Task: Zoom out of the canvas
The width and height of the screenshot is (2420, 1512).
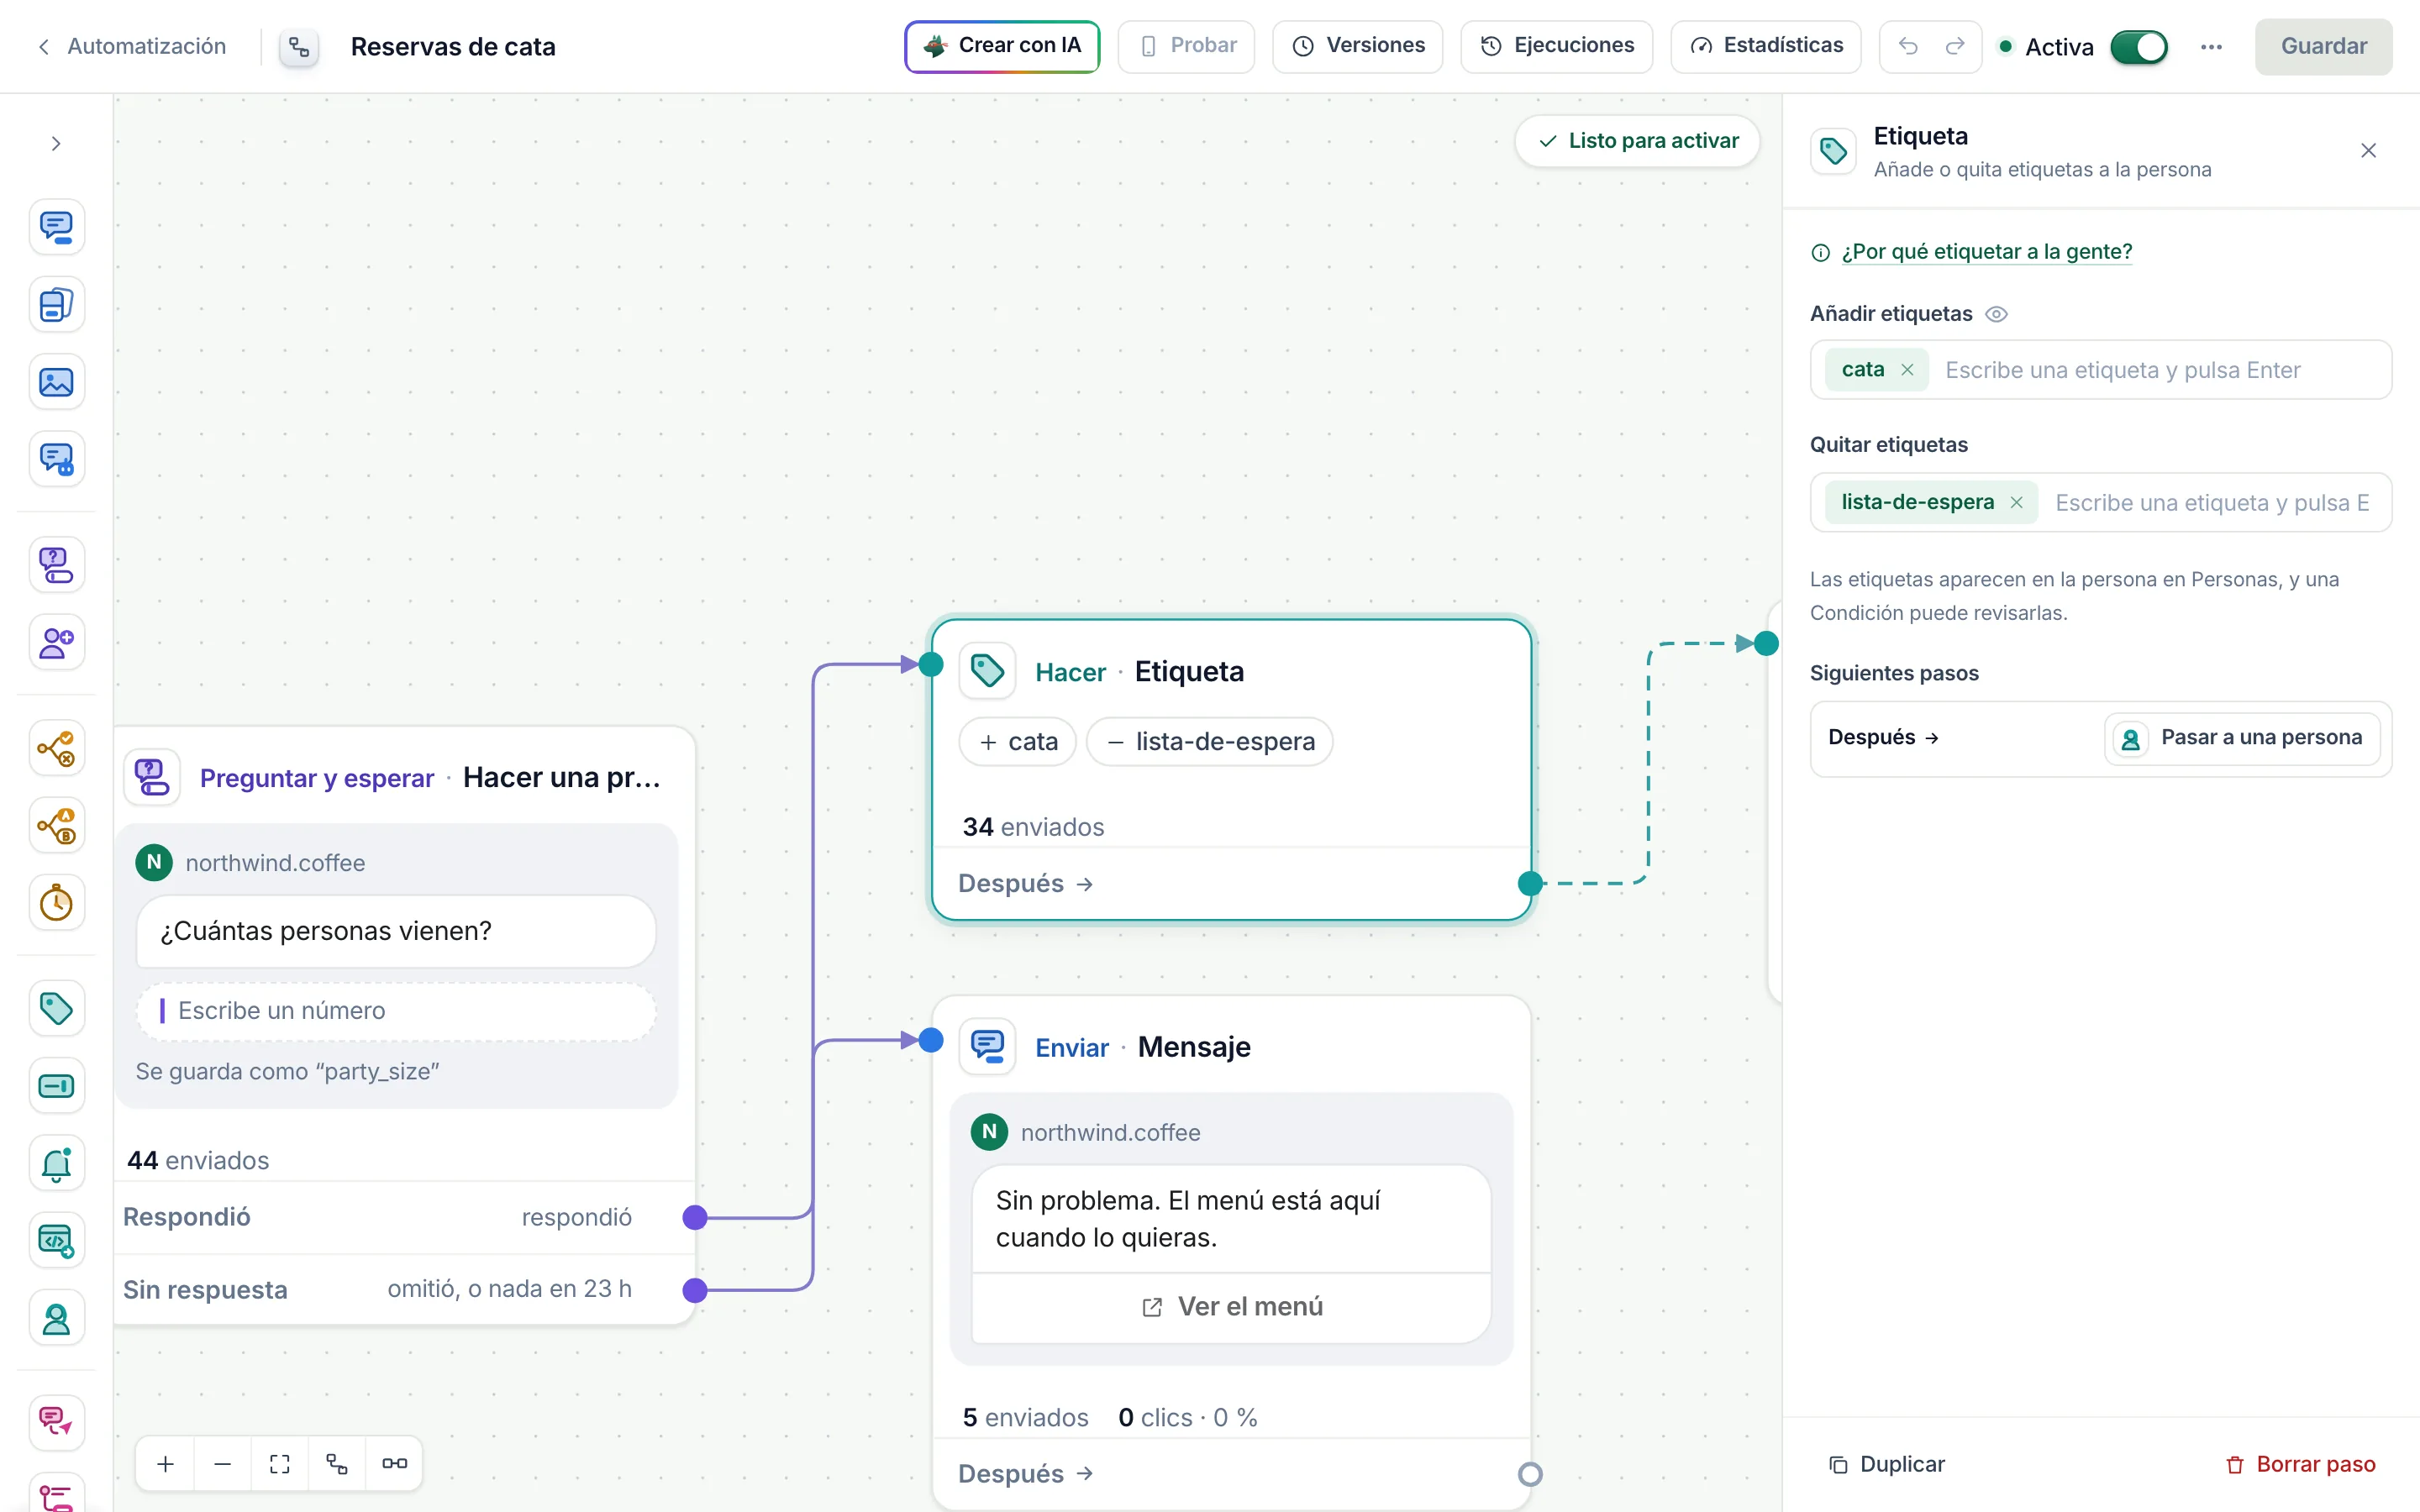Action: (x=223, y=1464)
